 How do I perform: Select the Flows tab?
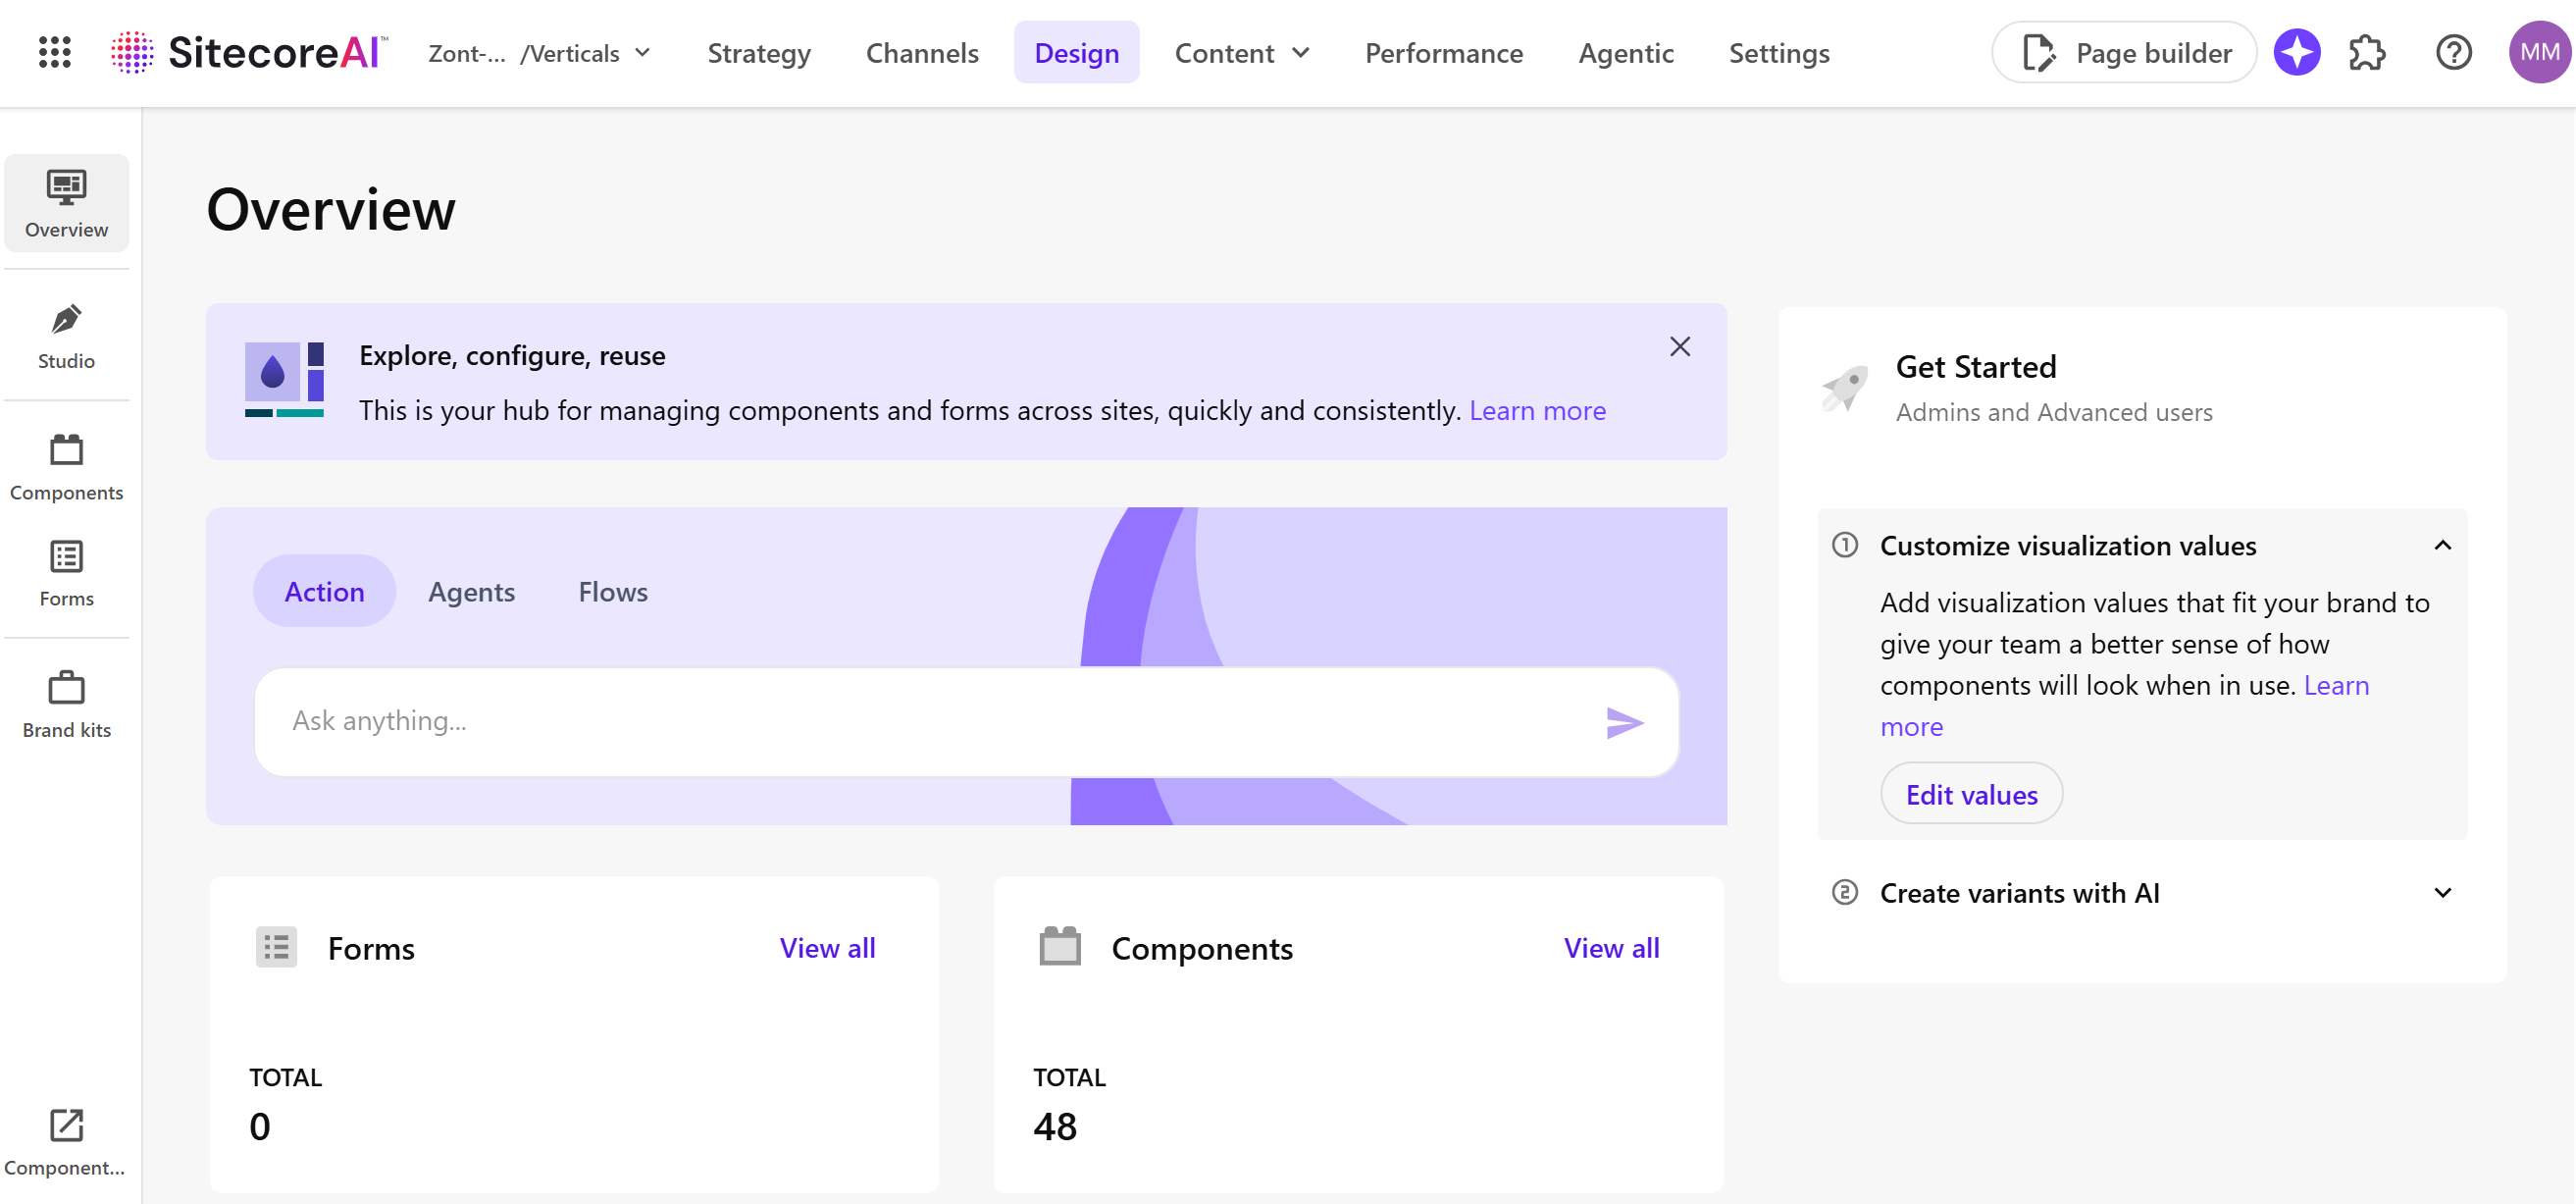coord(612,591)
